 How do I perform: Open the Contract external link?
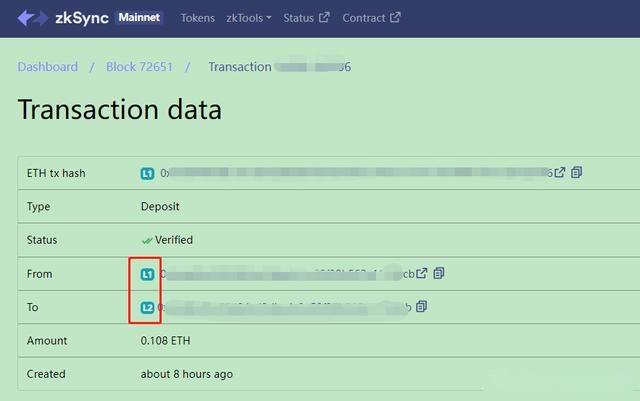click(x=371, y=18)
